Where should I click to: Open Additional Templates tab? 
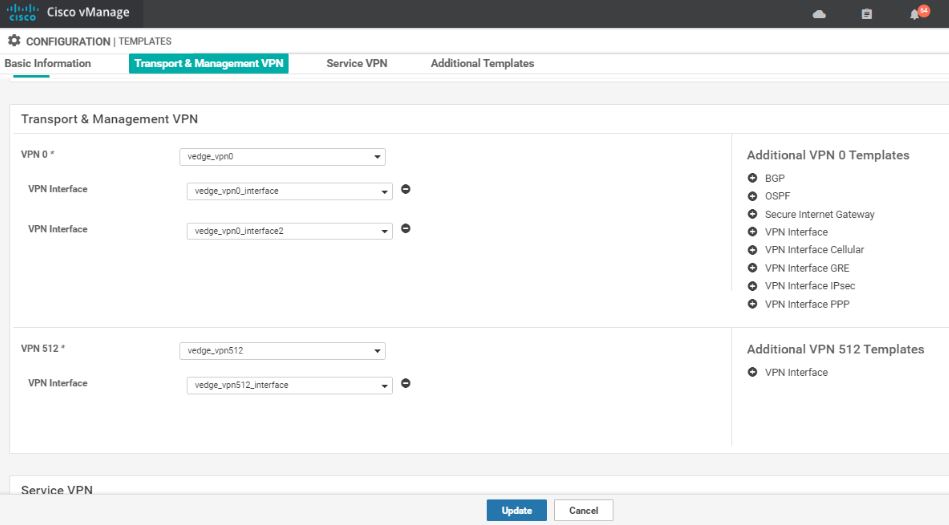tap(482, 63)
